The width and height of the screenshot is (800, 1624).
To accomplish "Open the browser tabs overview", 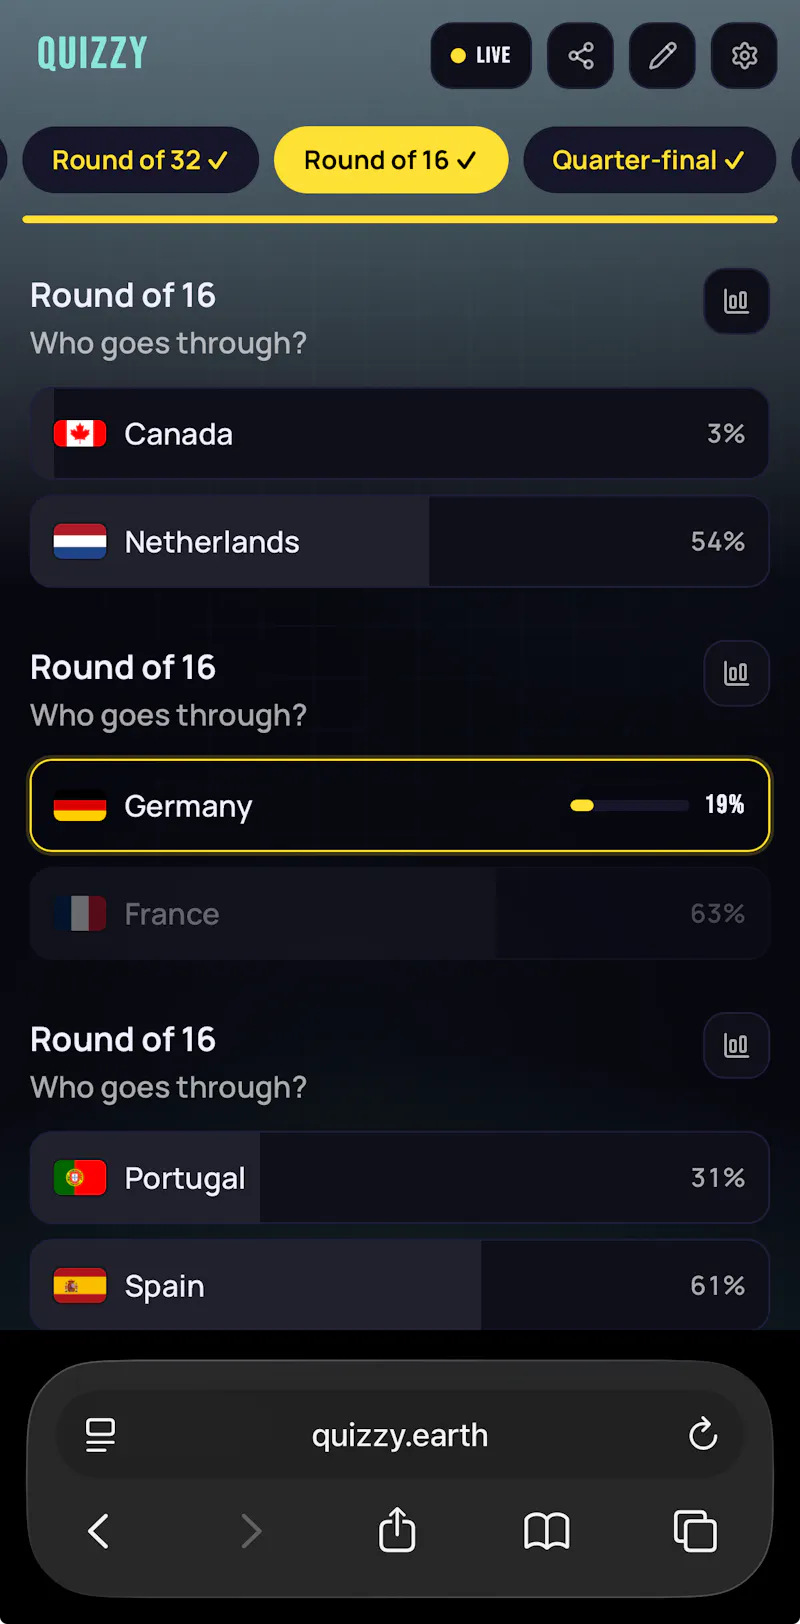I will pos(696,1531).
